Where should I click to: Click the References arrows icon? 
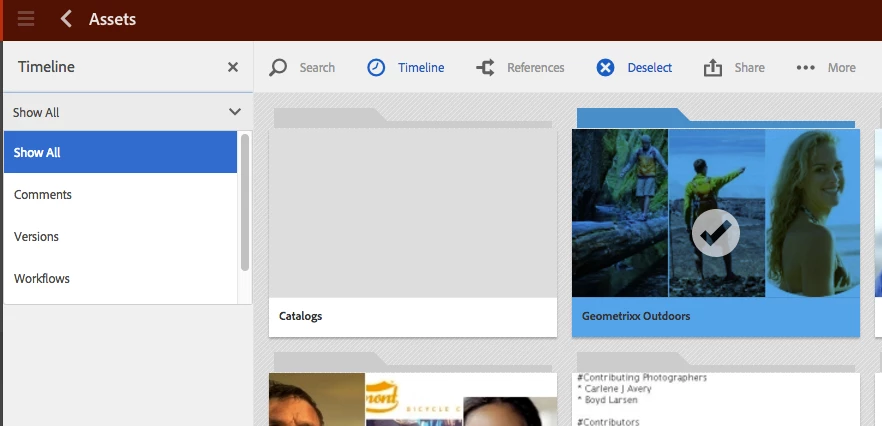(x=485, y=68)
